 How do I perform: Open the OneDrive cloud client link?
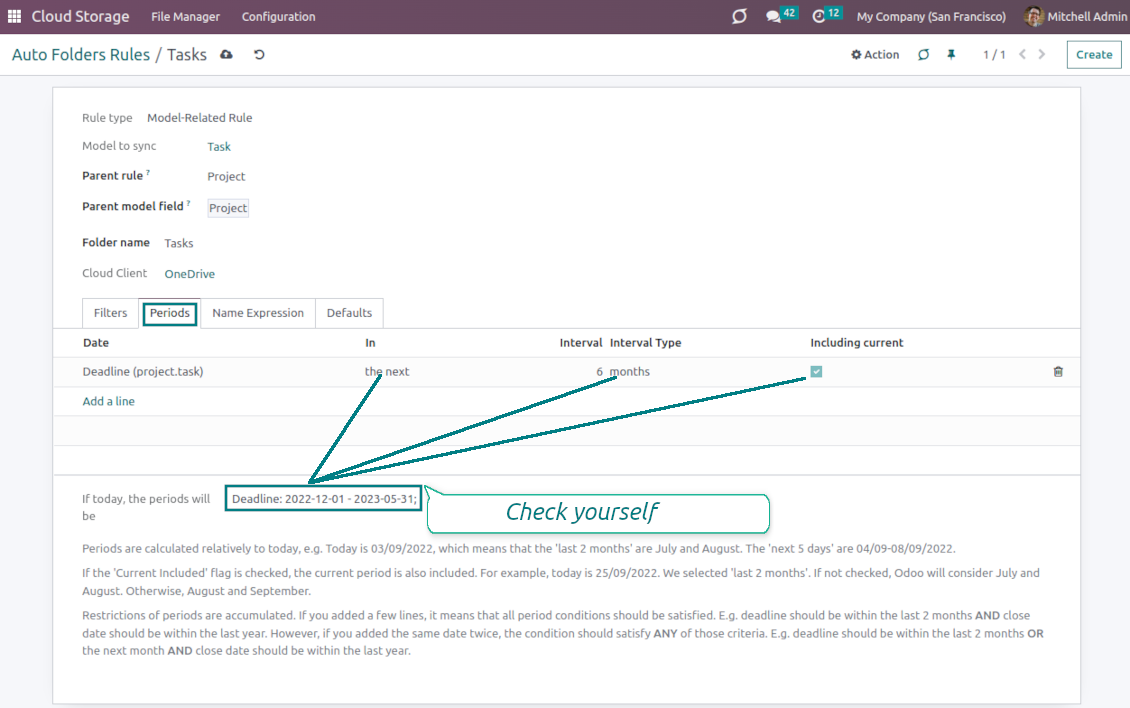coord(190,274)
